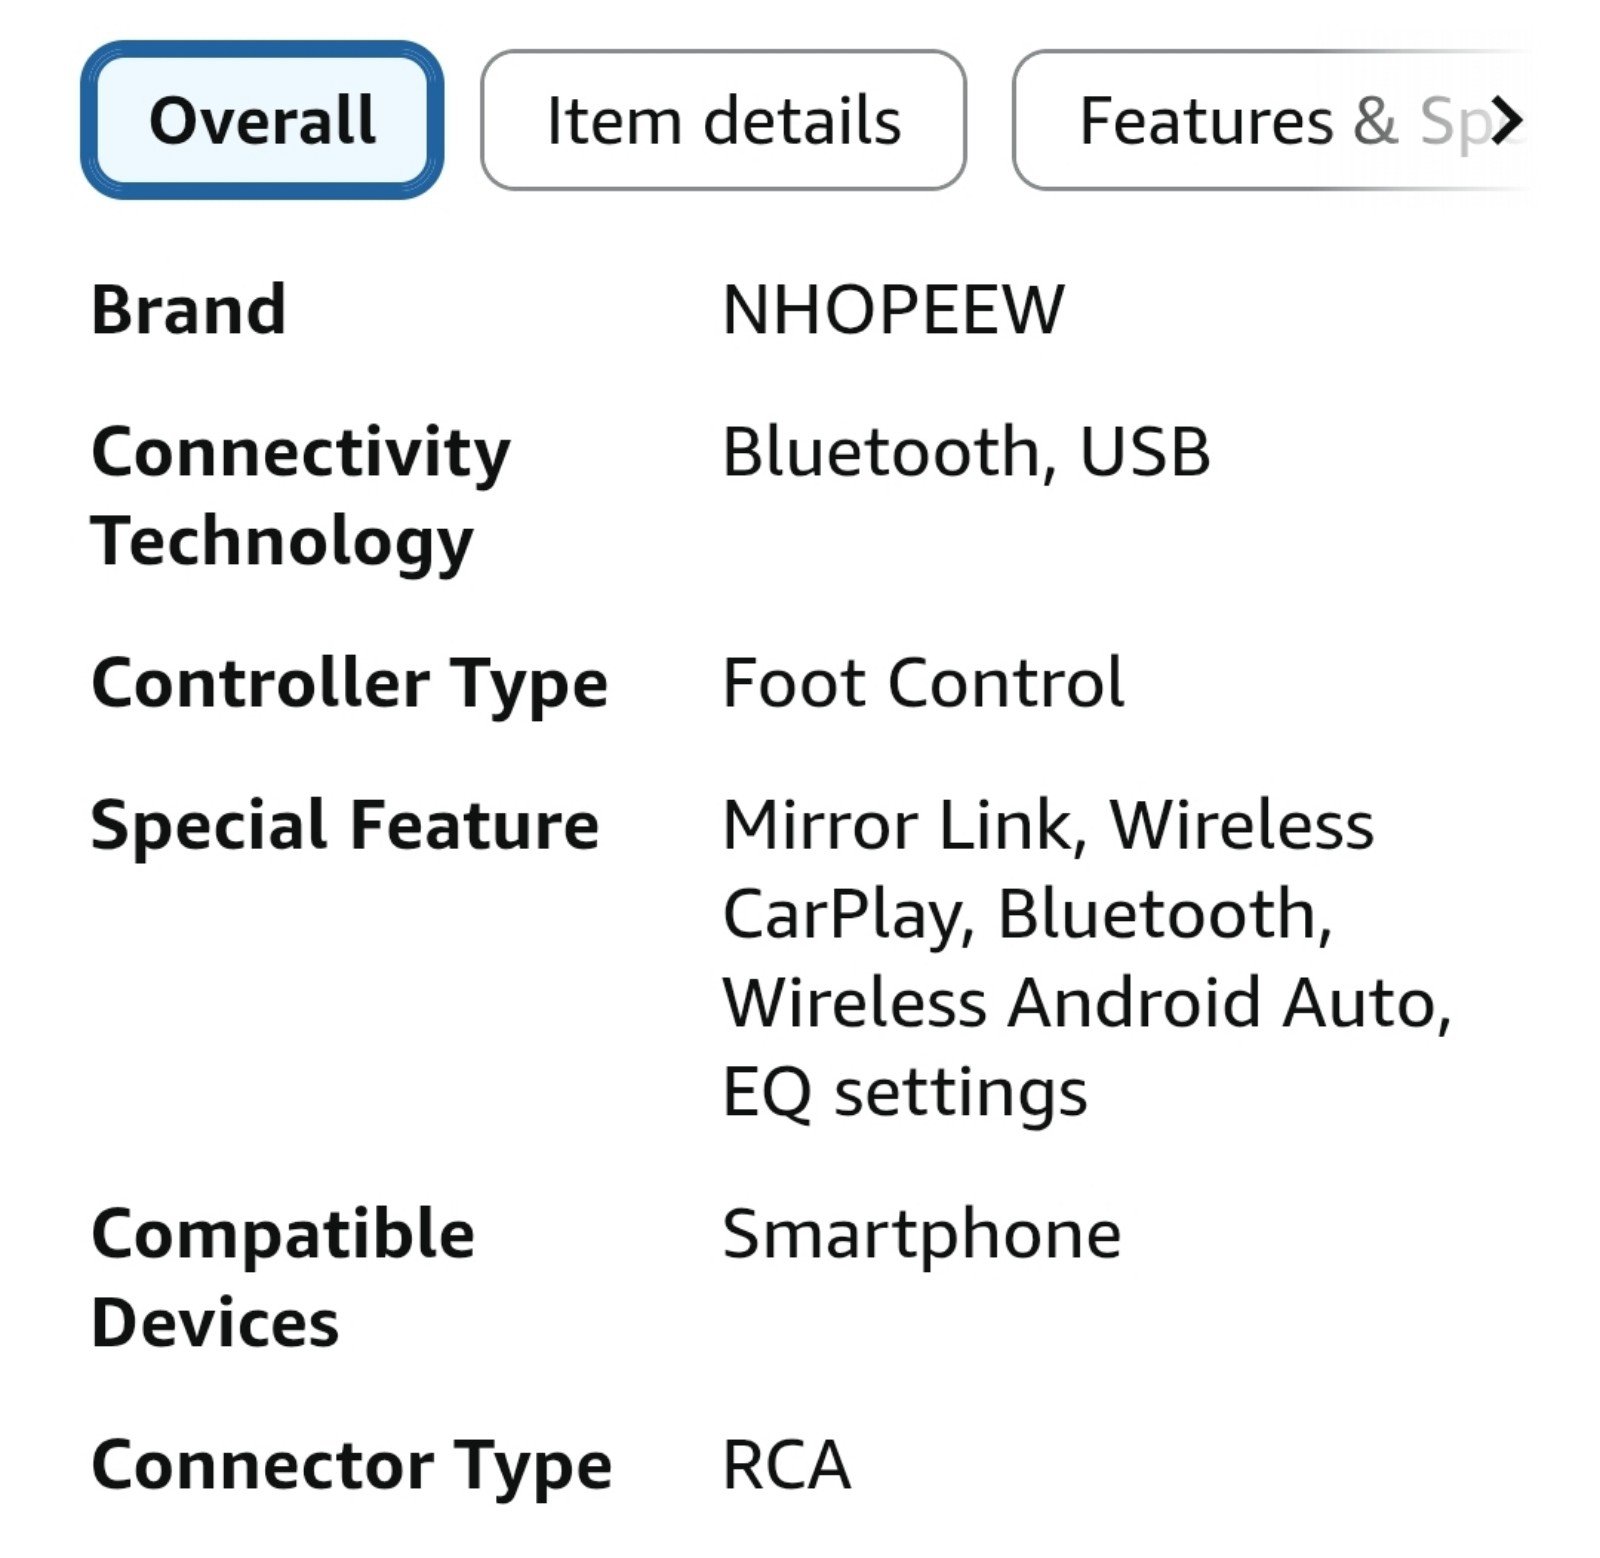1600x1558 pixels.
Task: Click the Wireless Android Auto text line
Action: point(1087,1004)
